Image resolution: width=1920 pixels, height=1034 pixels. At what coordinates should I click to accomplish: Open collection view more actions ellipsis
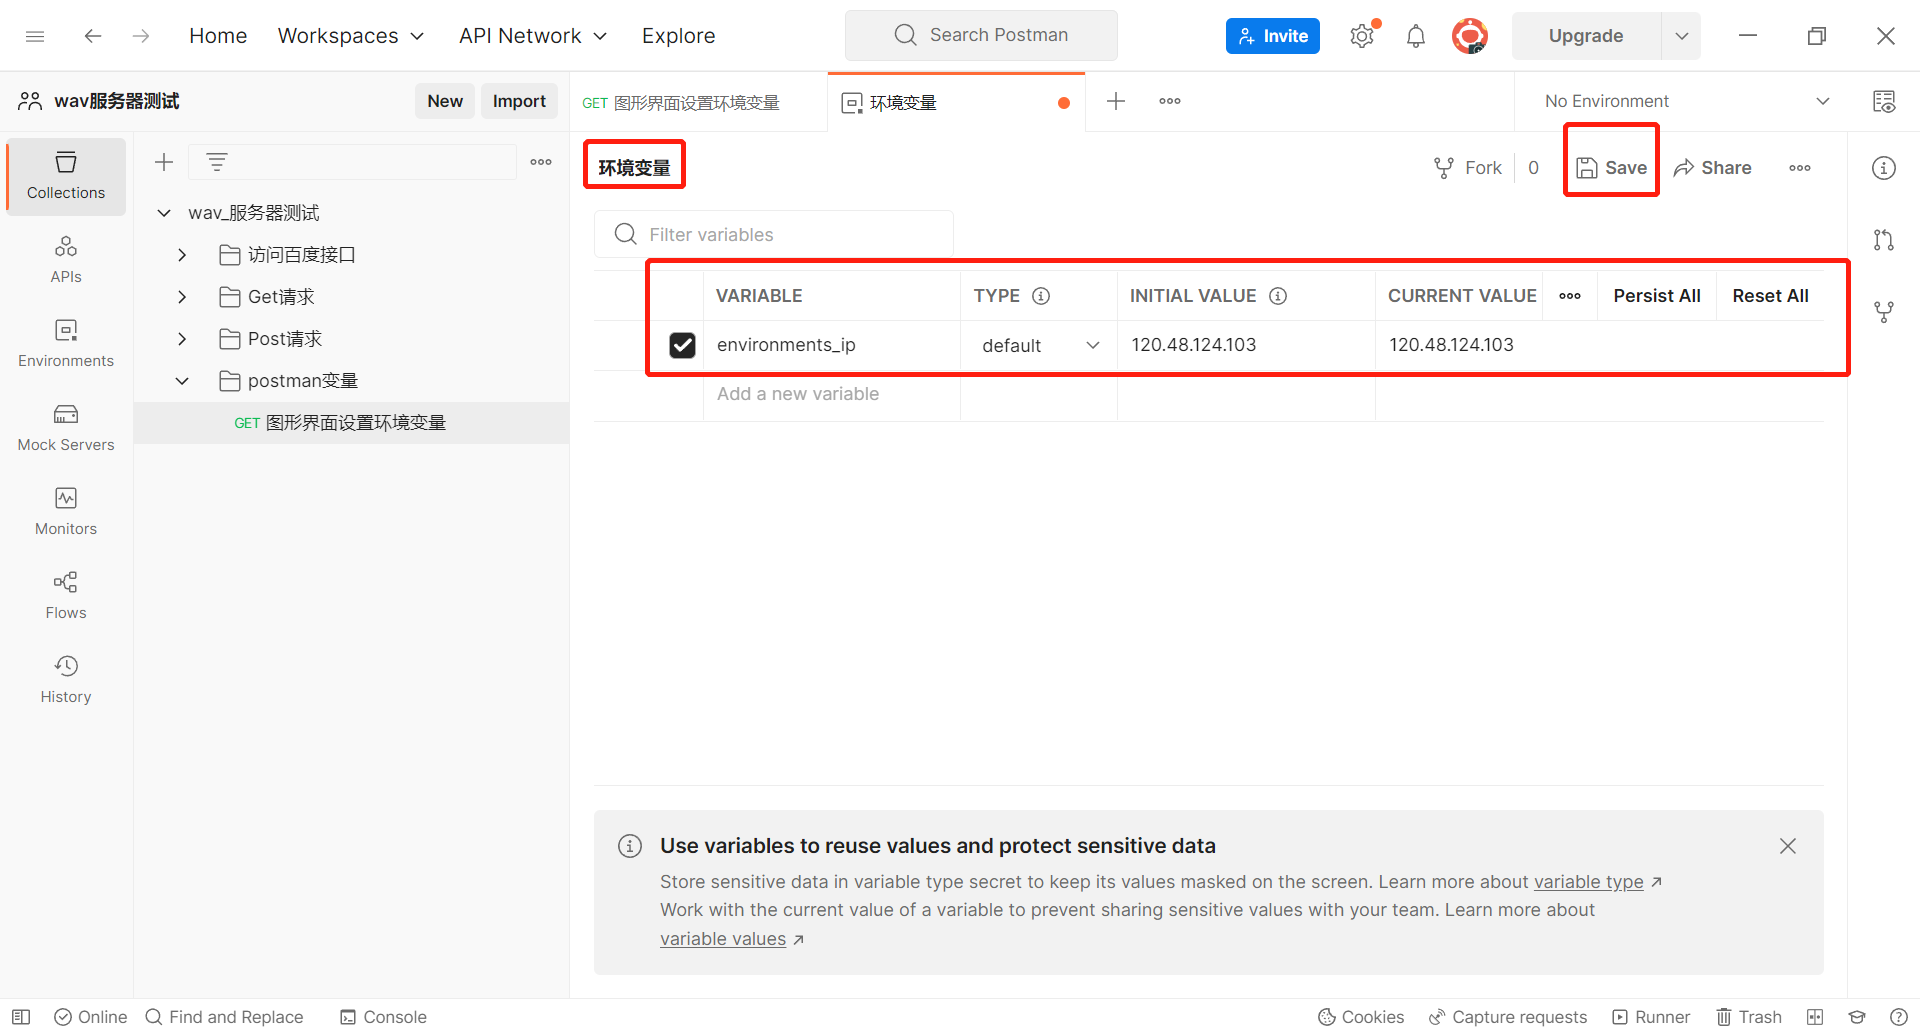click(x=1800, y=168)
